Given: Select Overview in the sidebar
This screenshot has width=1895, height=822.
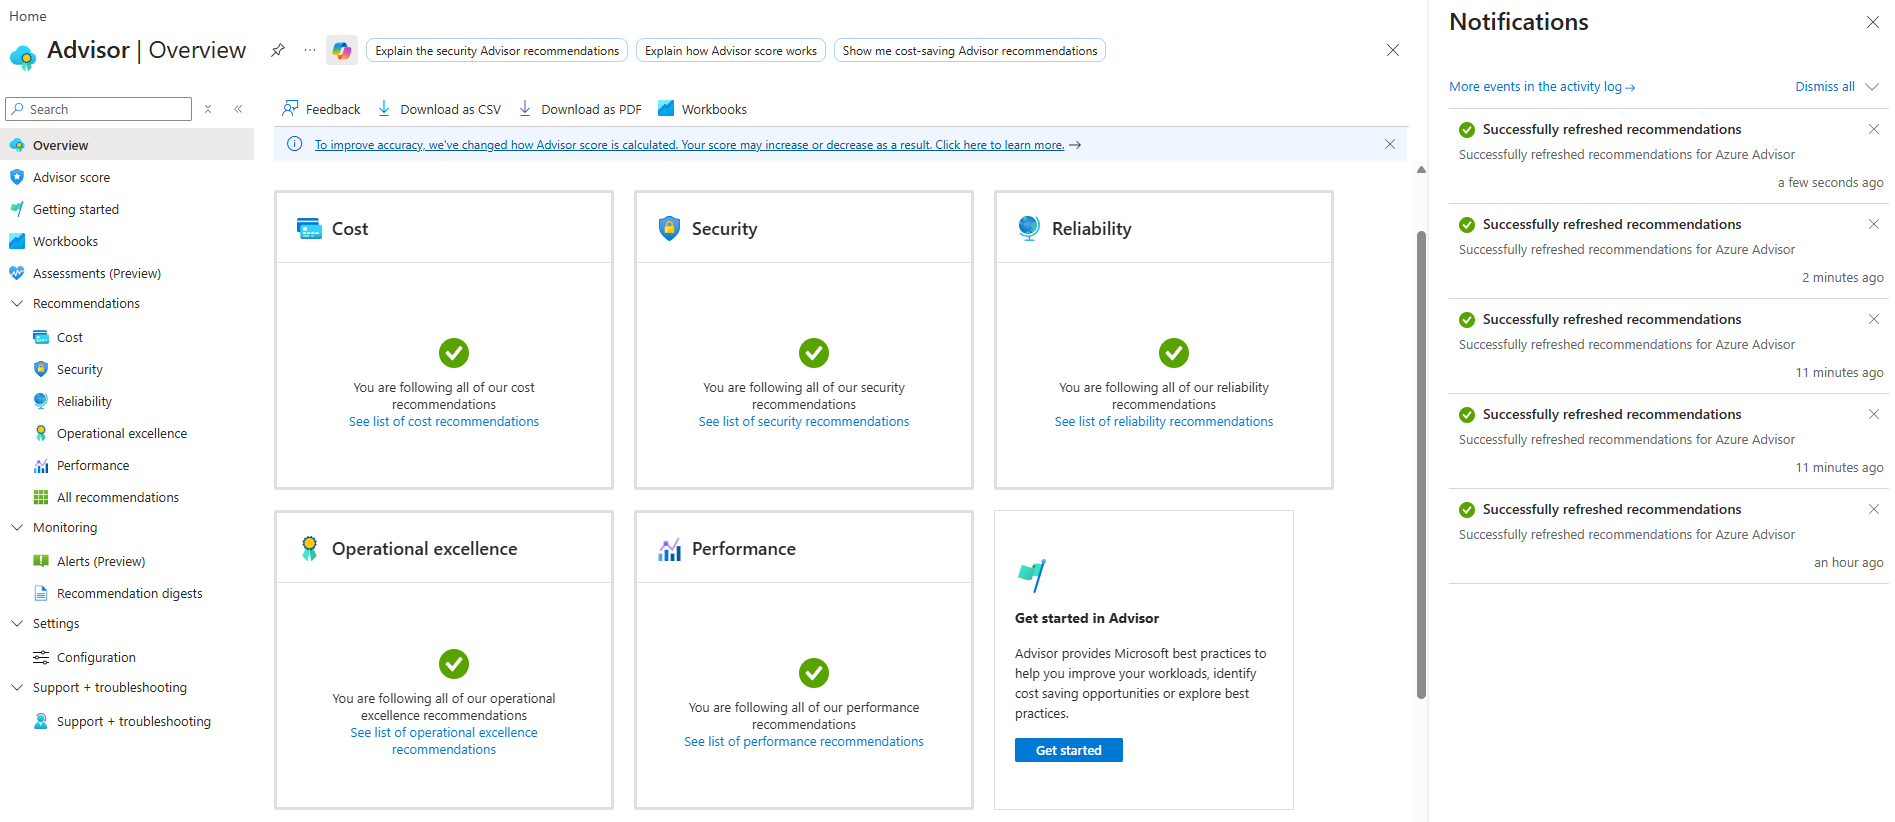Looking at the screenshot, I should (x=127, y=145).
